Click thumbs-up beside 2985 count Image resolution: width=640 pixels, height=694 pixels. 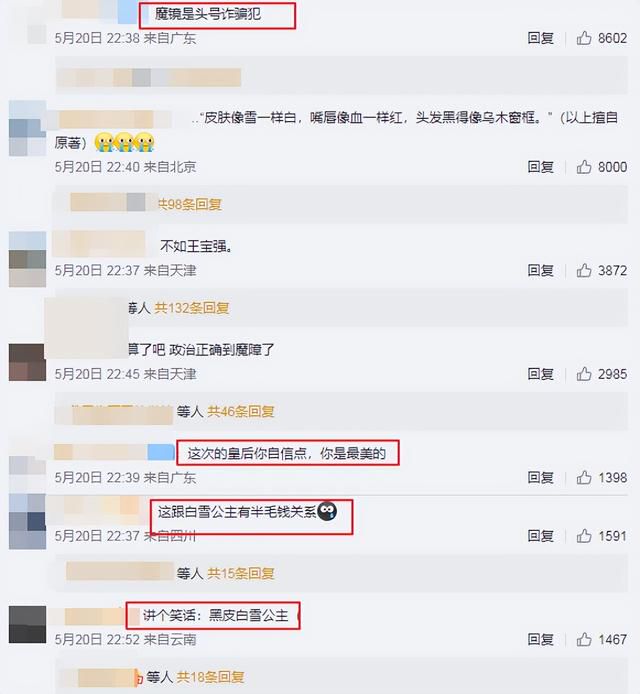[584, 374]
